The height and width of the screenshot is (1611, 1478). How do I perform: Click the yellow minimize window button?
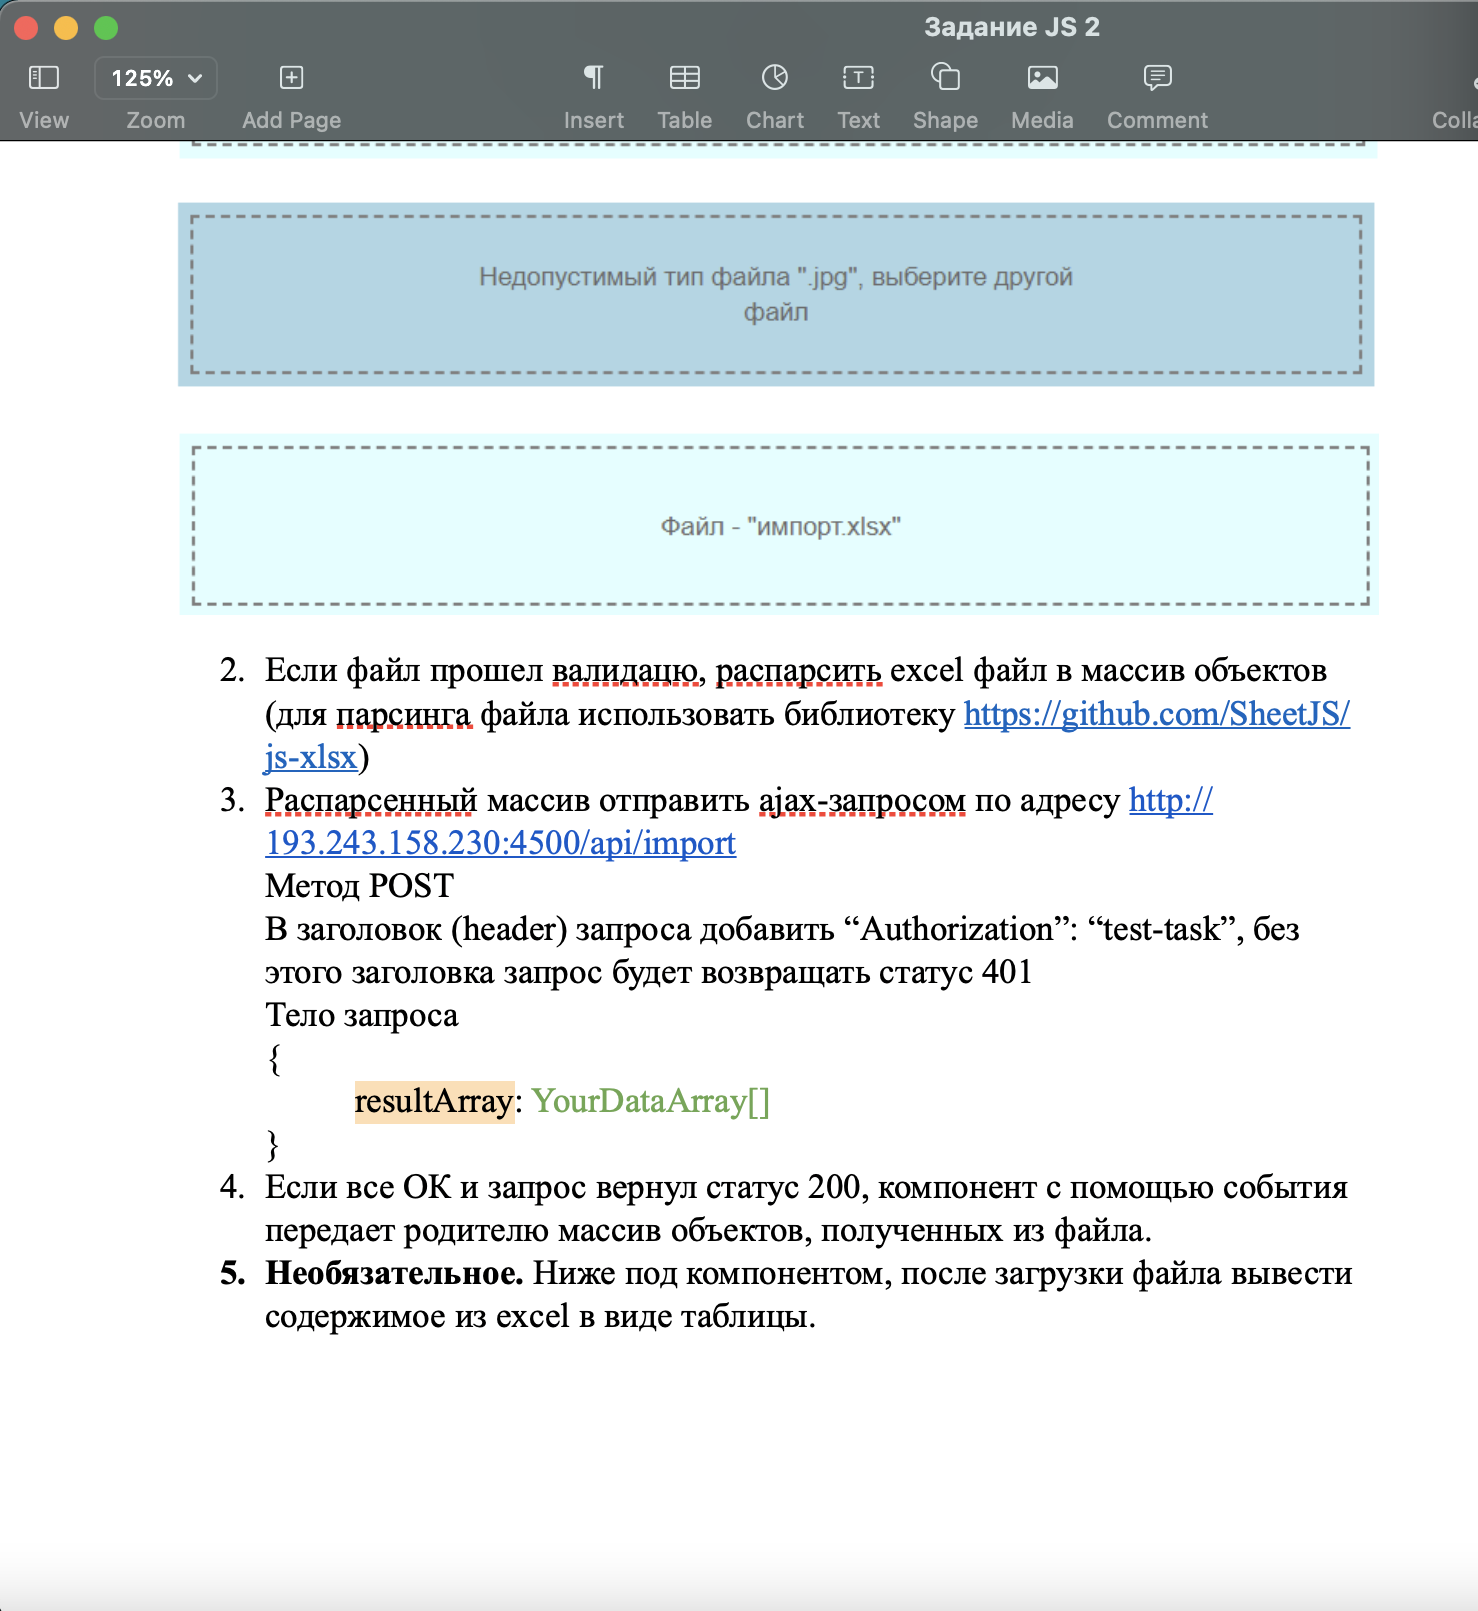tap(66, 28)
